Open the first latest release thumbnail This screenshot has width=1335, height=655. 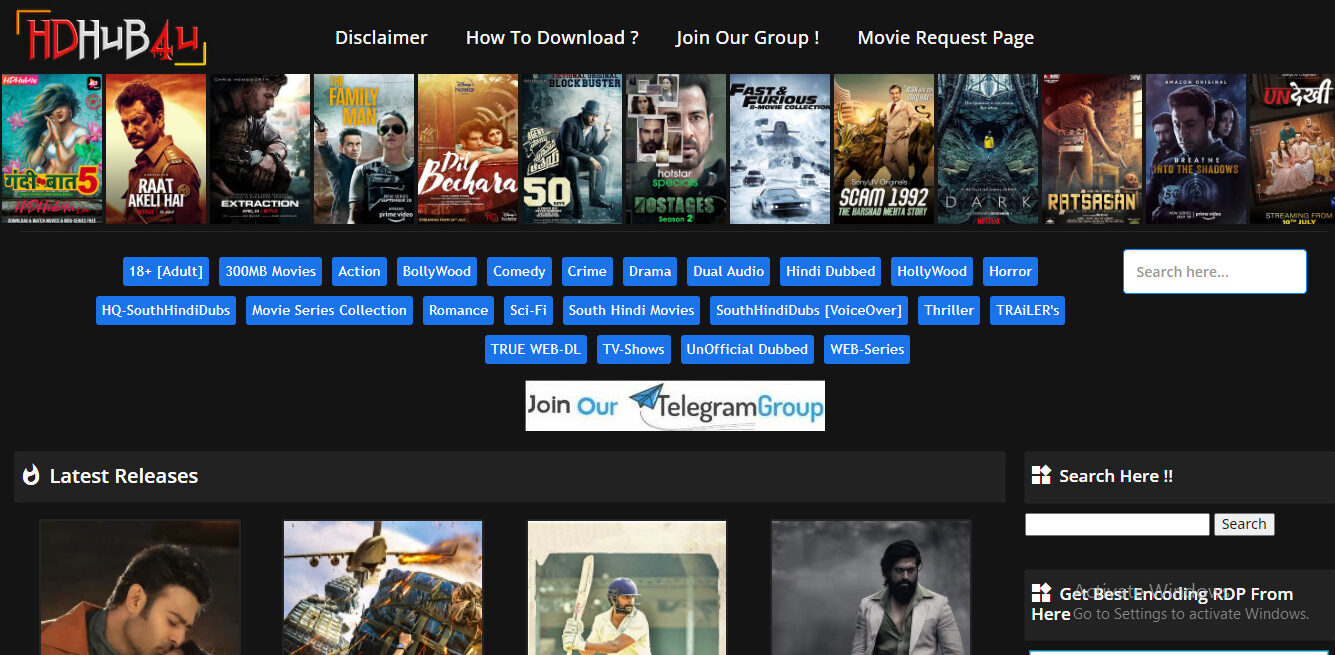click(140, 587)
